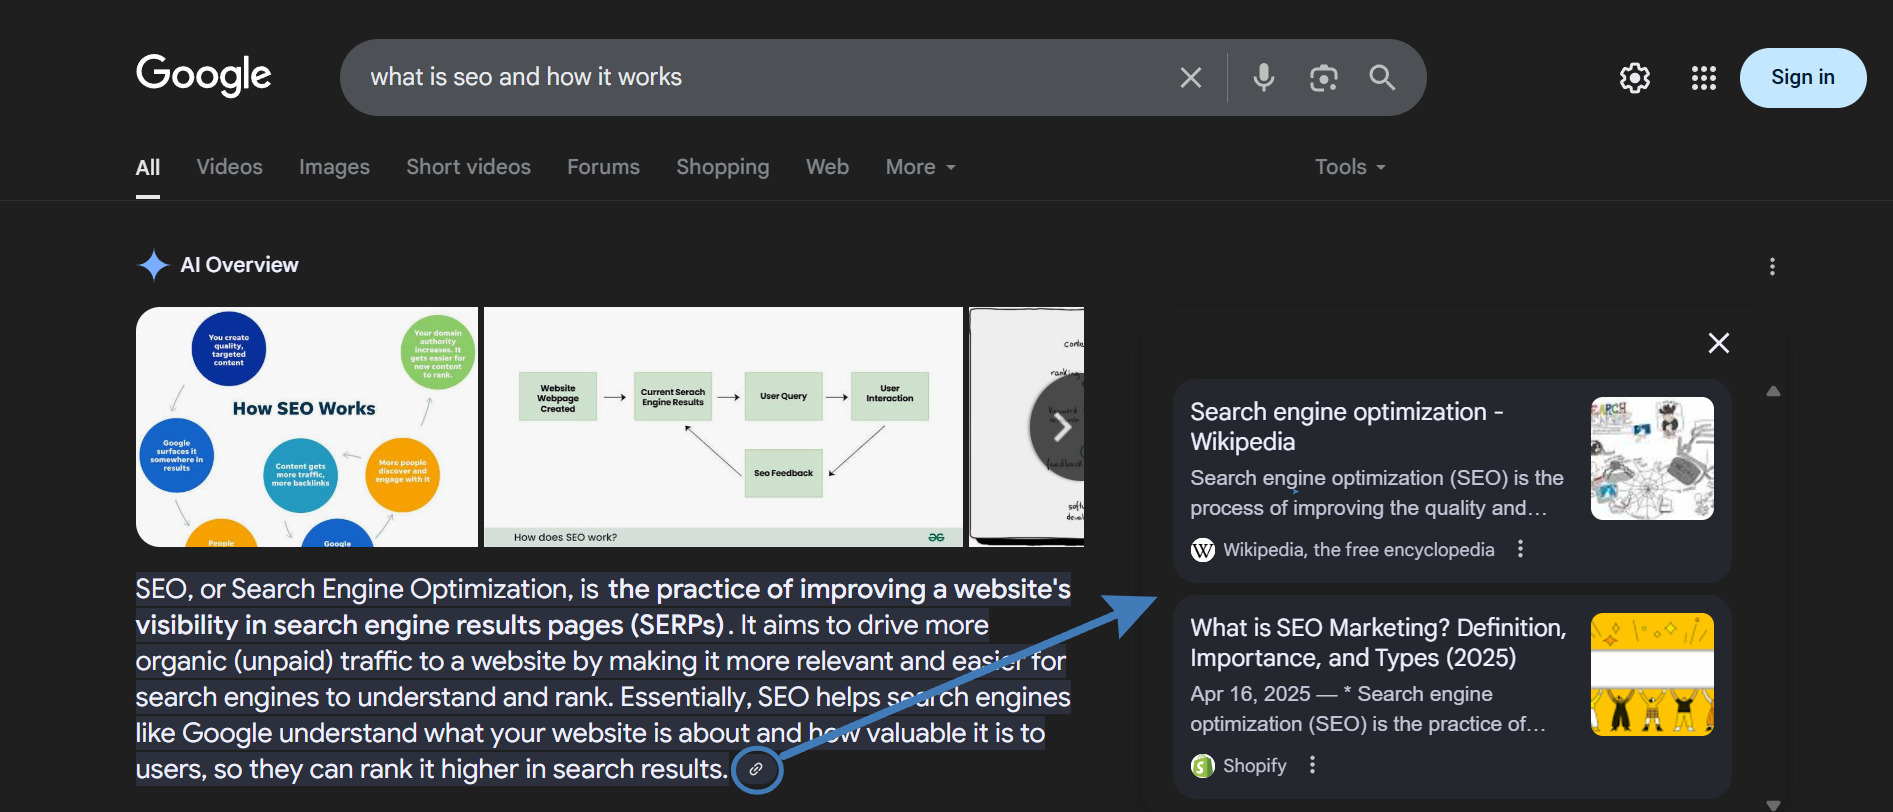The width and height of the screenshot is (1893, 812).
Task: Click 'Wikipedia, the free encyclopedia' source label
Action: point(1359,550)
